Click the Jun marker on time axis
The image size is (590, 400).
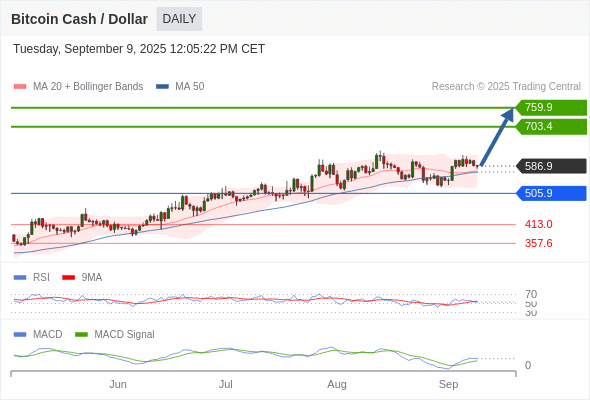[x=118, y=384]
